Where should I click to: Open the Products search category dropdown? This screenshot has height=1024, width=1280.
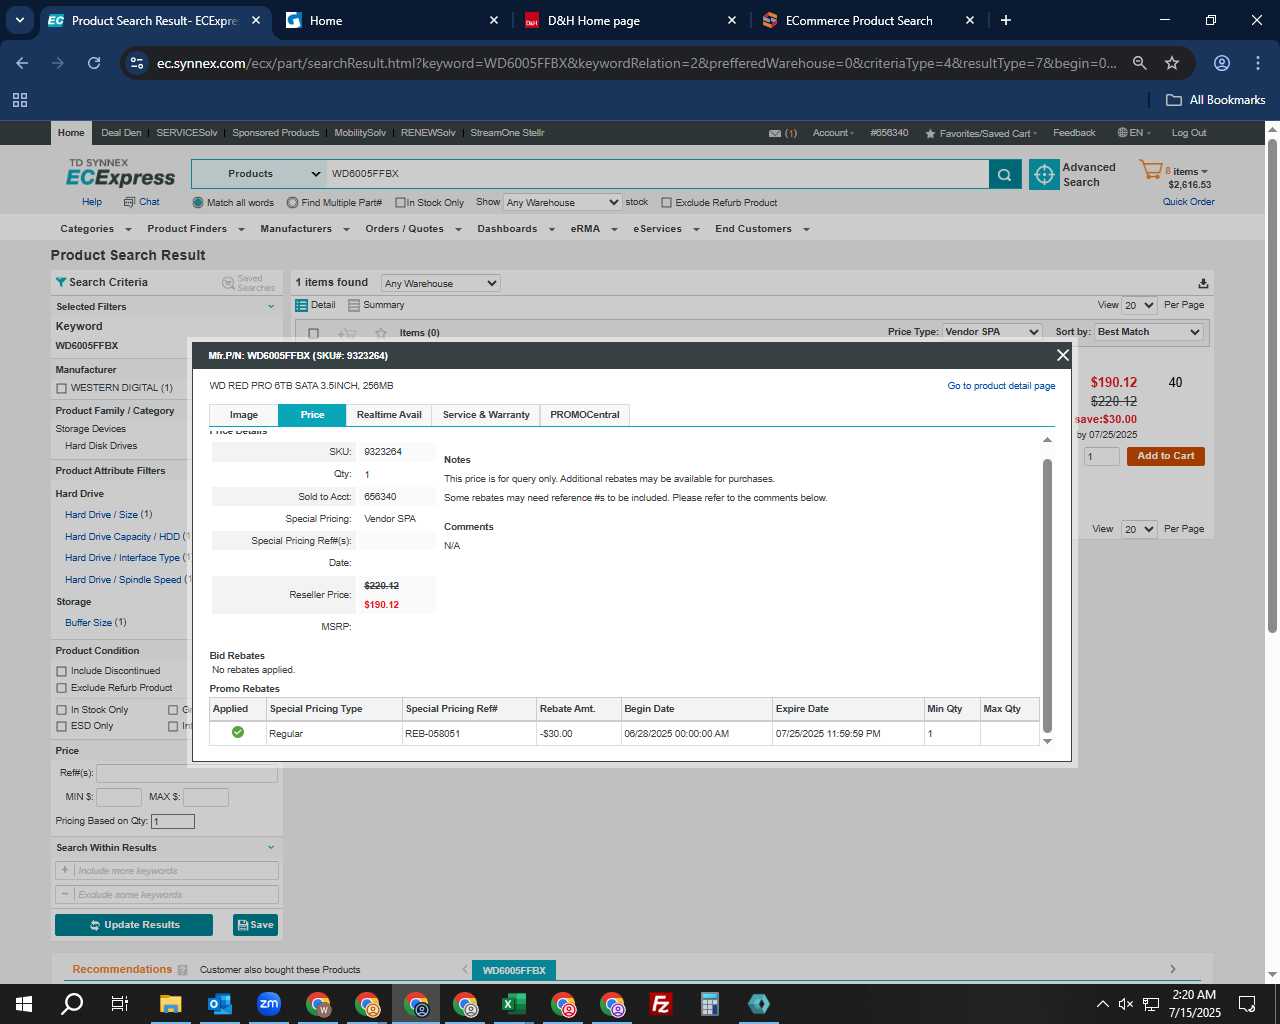[258, 174]
